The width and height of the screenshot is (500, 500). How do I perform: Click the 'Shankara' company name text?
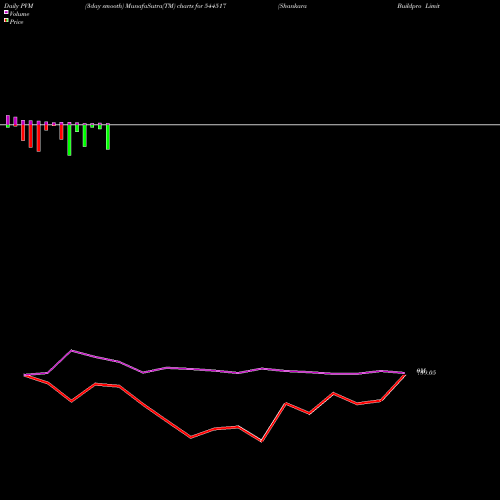[x=292, y=6]
